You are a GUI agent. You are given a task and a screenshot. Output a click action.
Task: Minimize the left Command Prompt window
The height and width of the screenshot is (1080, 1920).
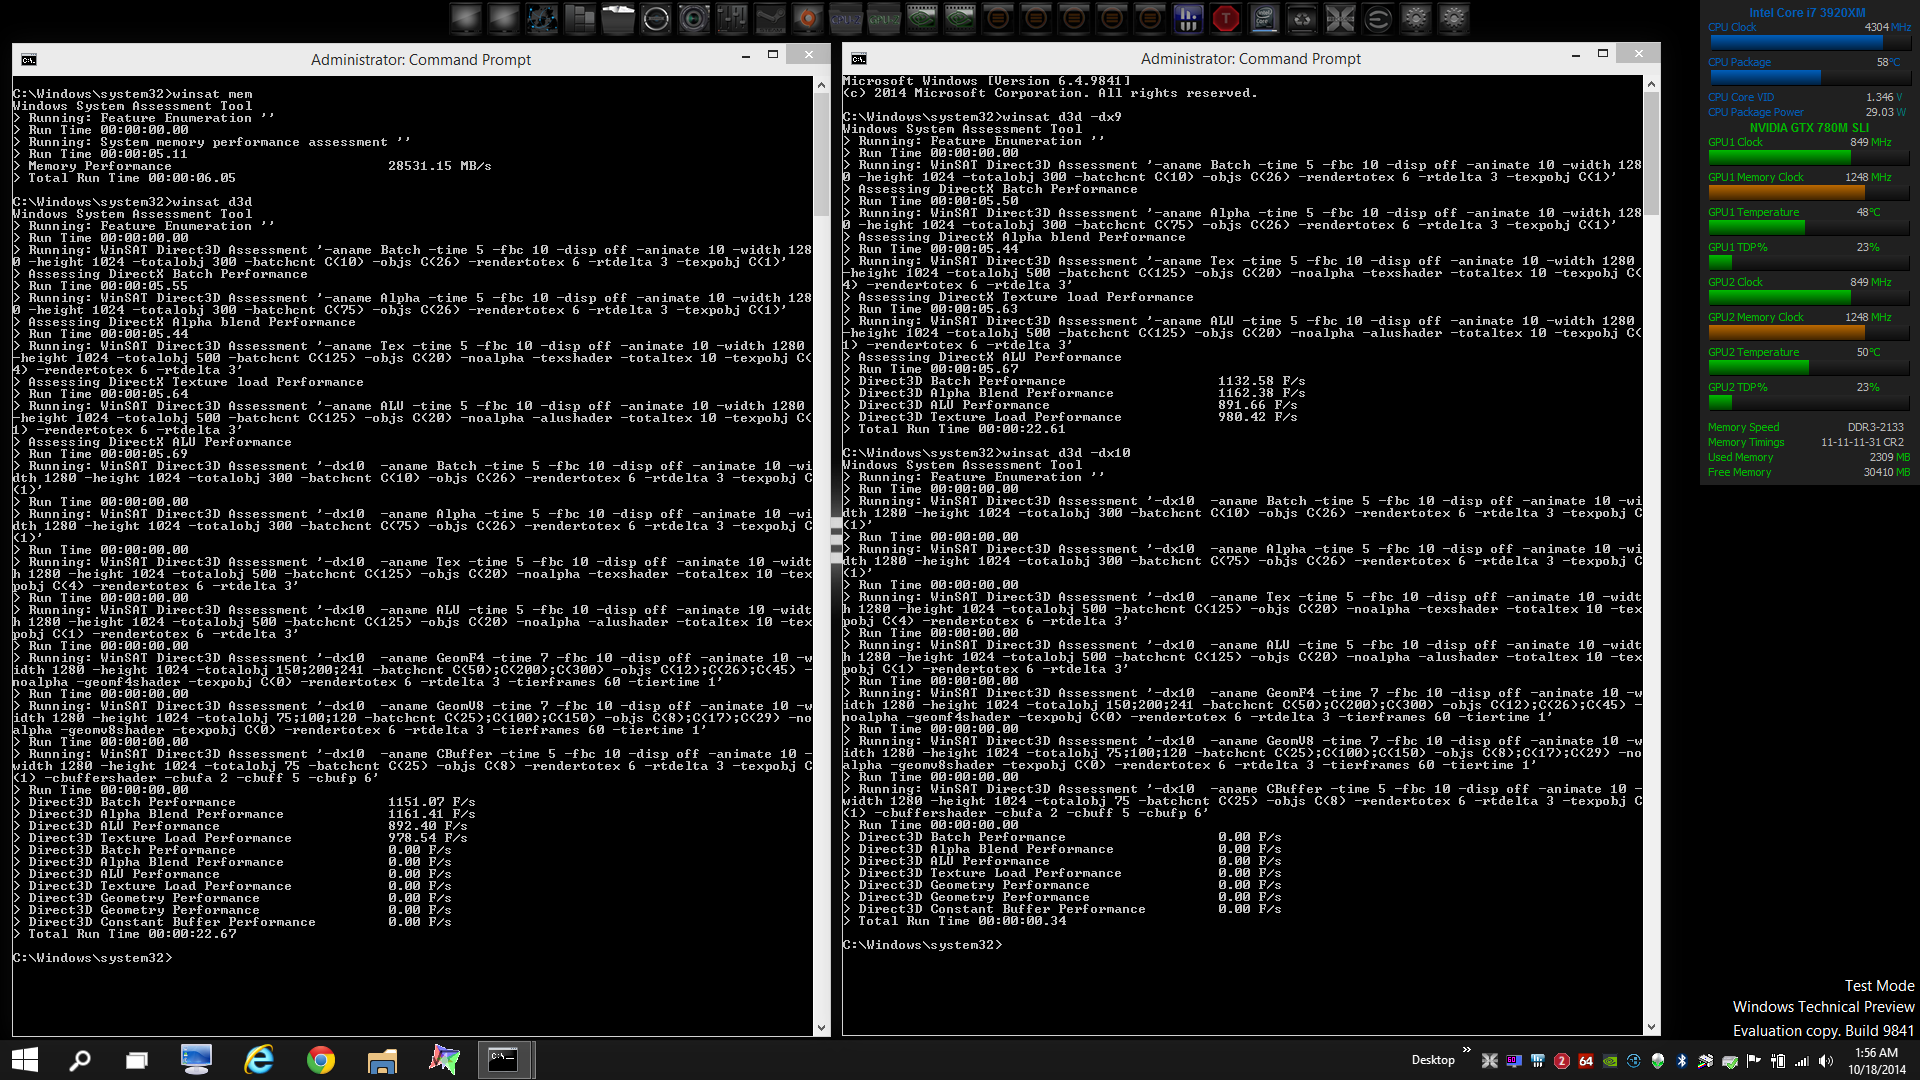(x=746, y=56)
